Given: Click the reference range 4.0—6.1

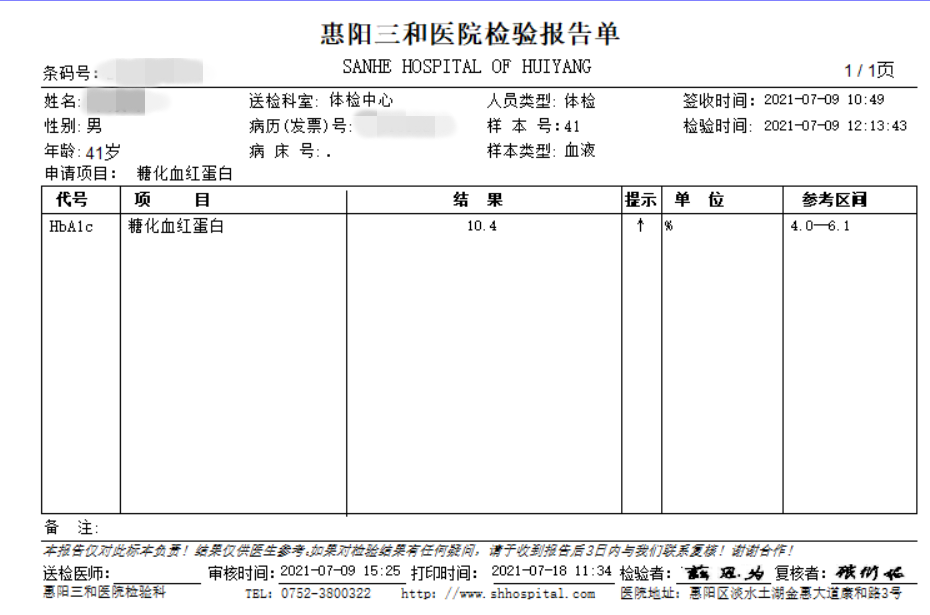Looking at the screenshot, I should 820,226.
